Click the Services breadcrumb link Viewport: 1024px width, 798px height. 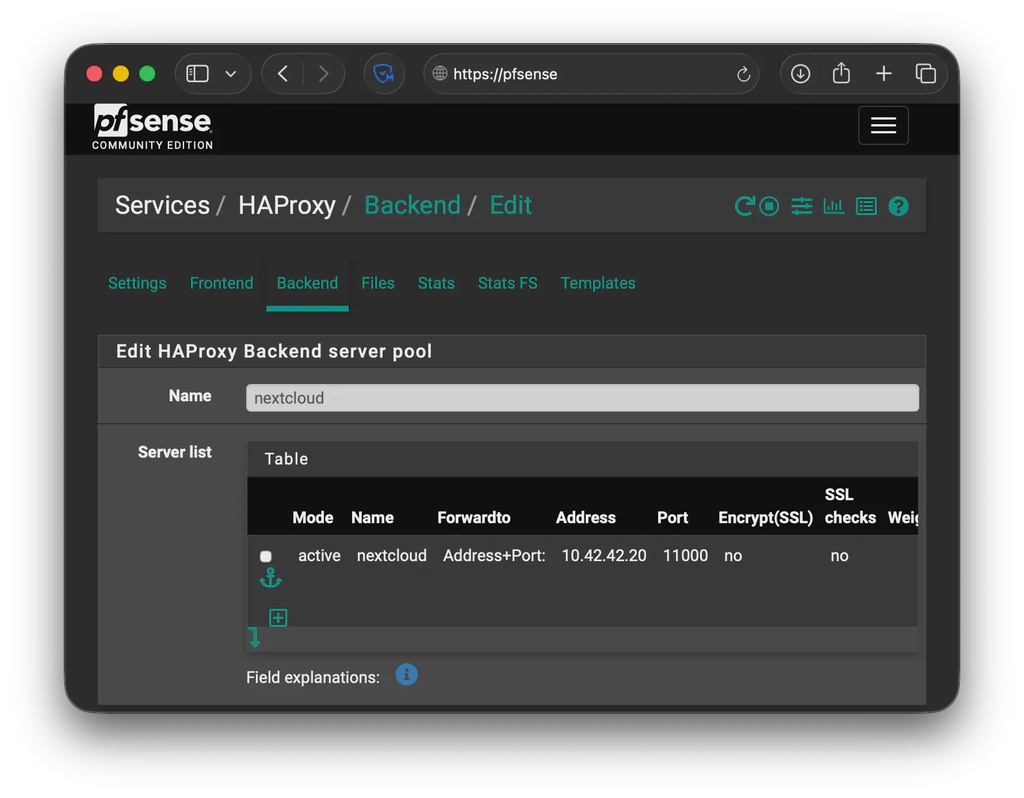point(162,205)
